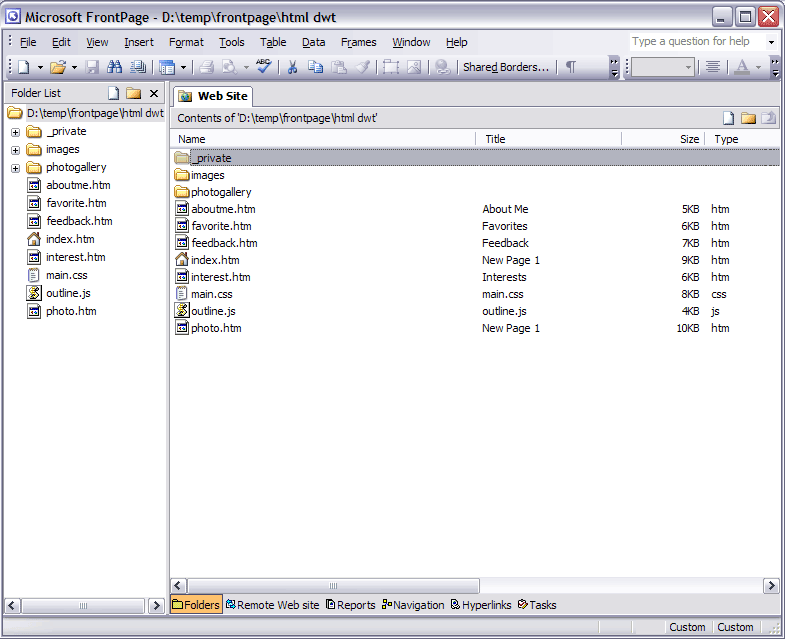Click the Find binoculars icon
Screen dimensions: 785x639
(x=114, y=67)
